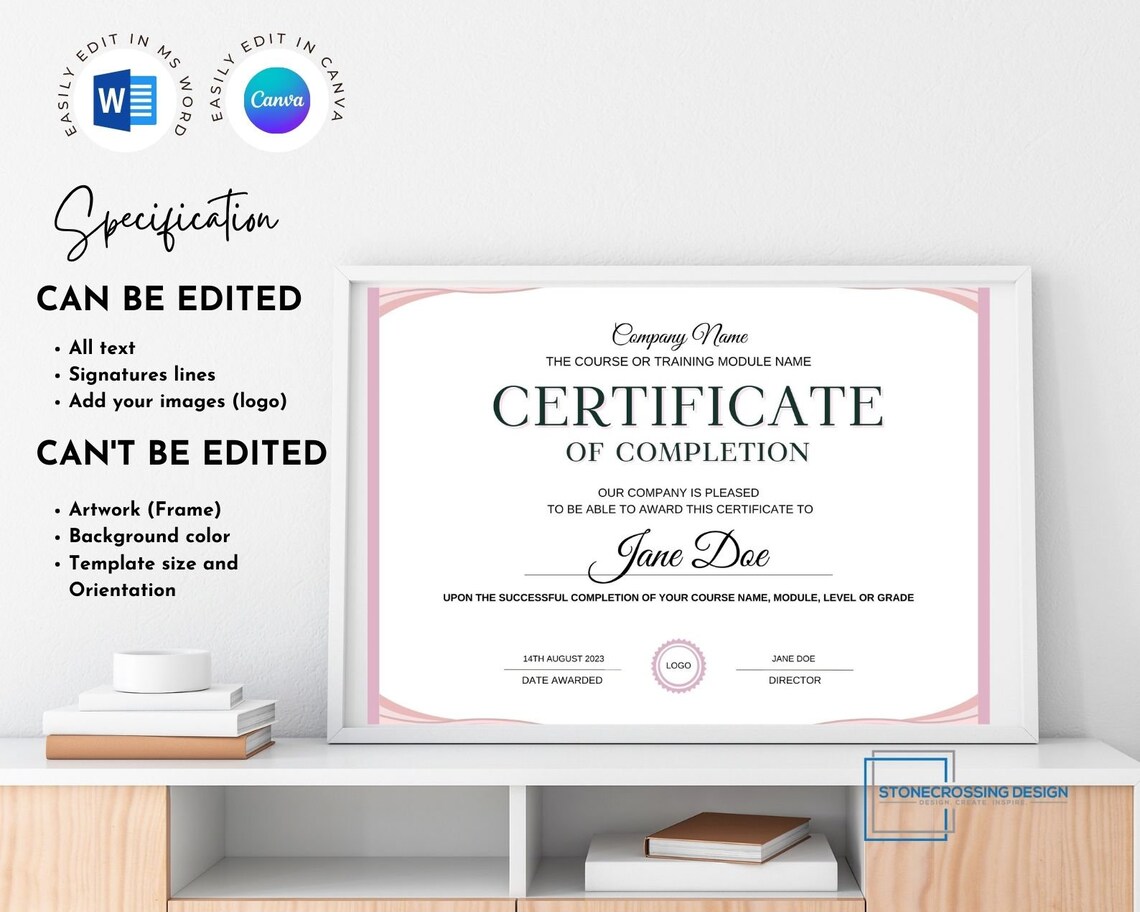Click the 'All text' bullet item
The width and height of the screenshot is (1140, 912).
[x=100, y=348]
